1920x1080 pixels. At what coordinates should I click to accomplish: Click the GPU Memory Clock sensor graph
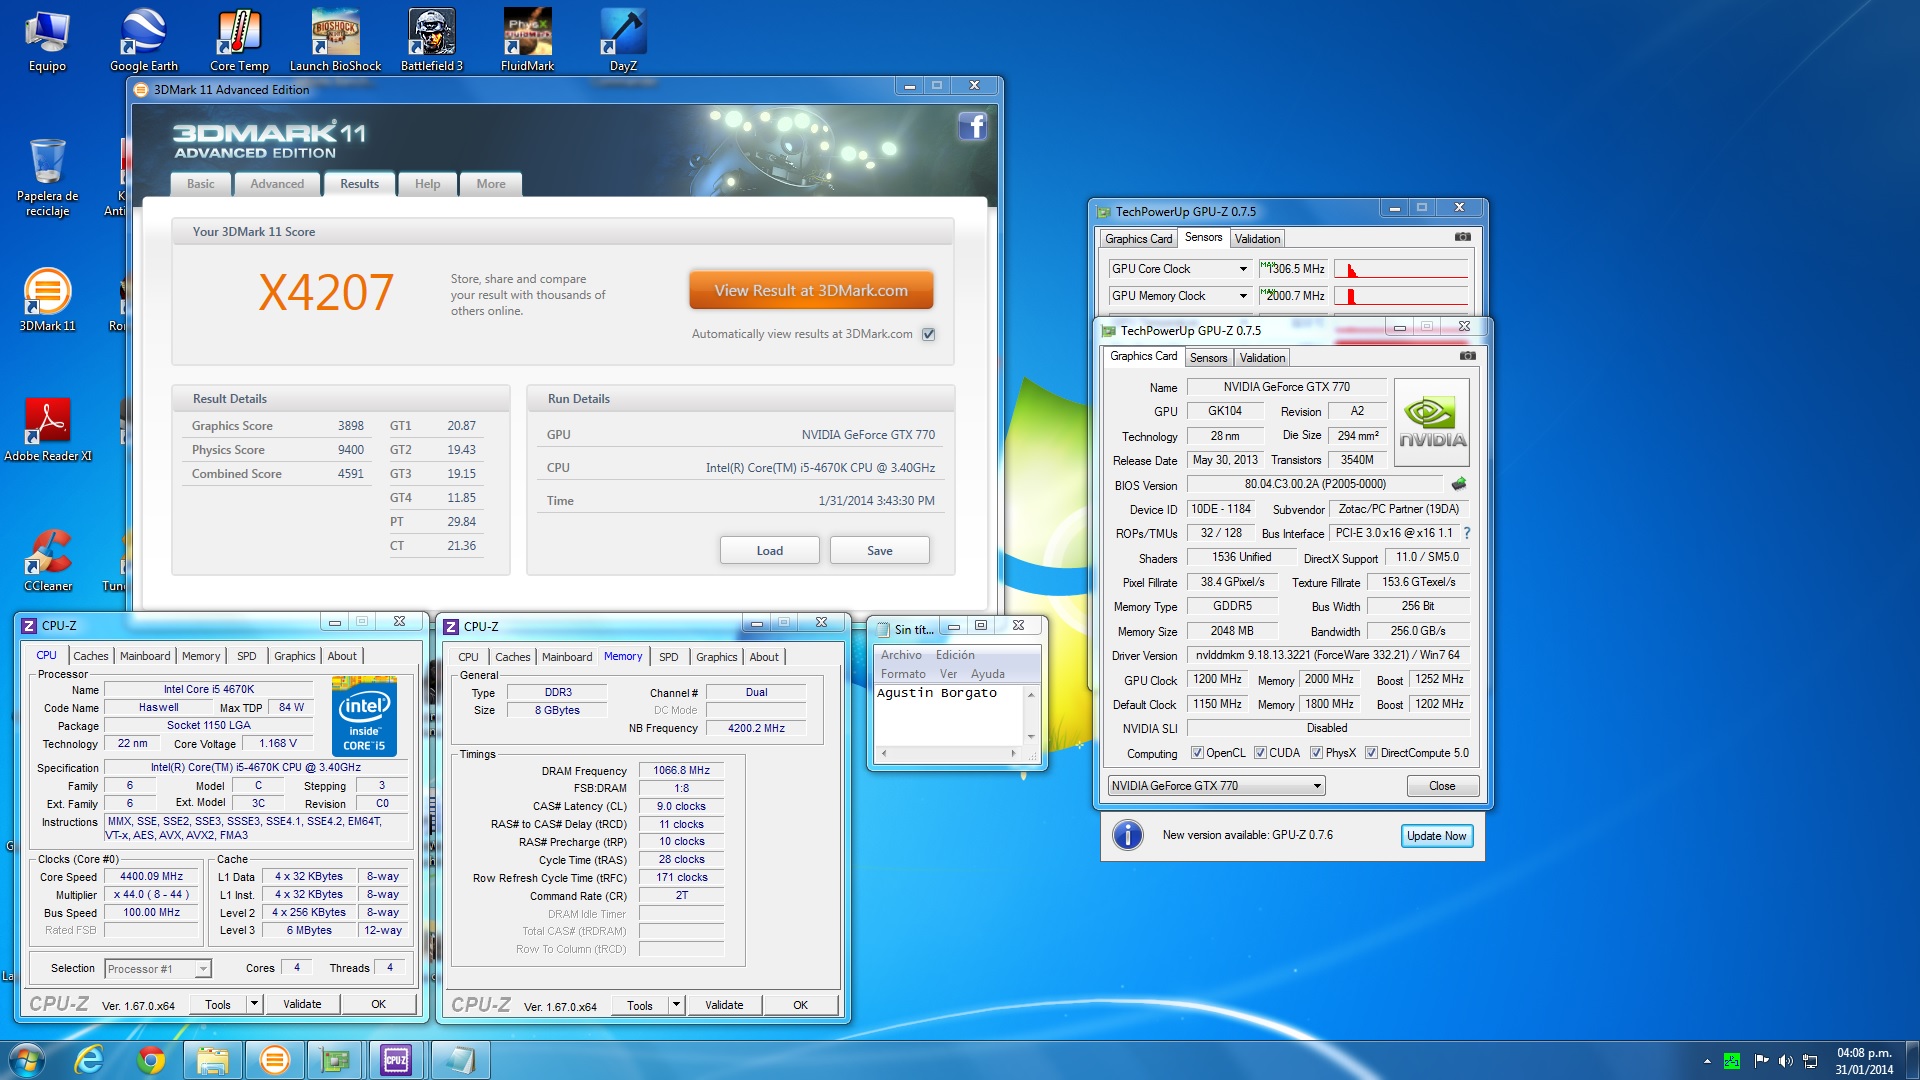1401,296
